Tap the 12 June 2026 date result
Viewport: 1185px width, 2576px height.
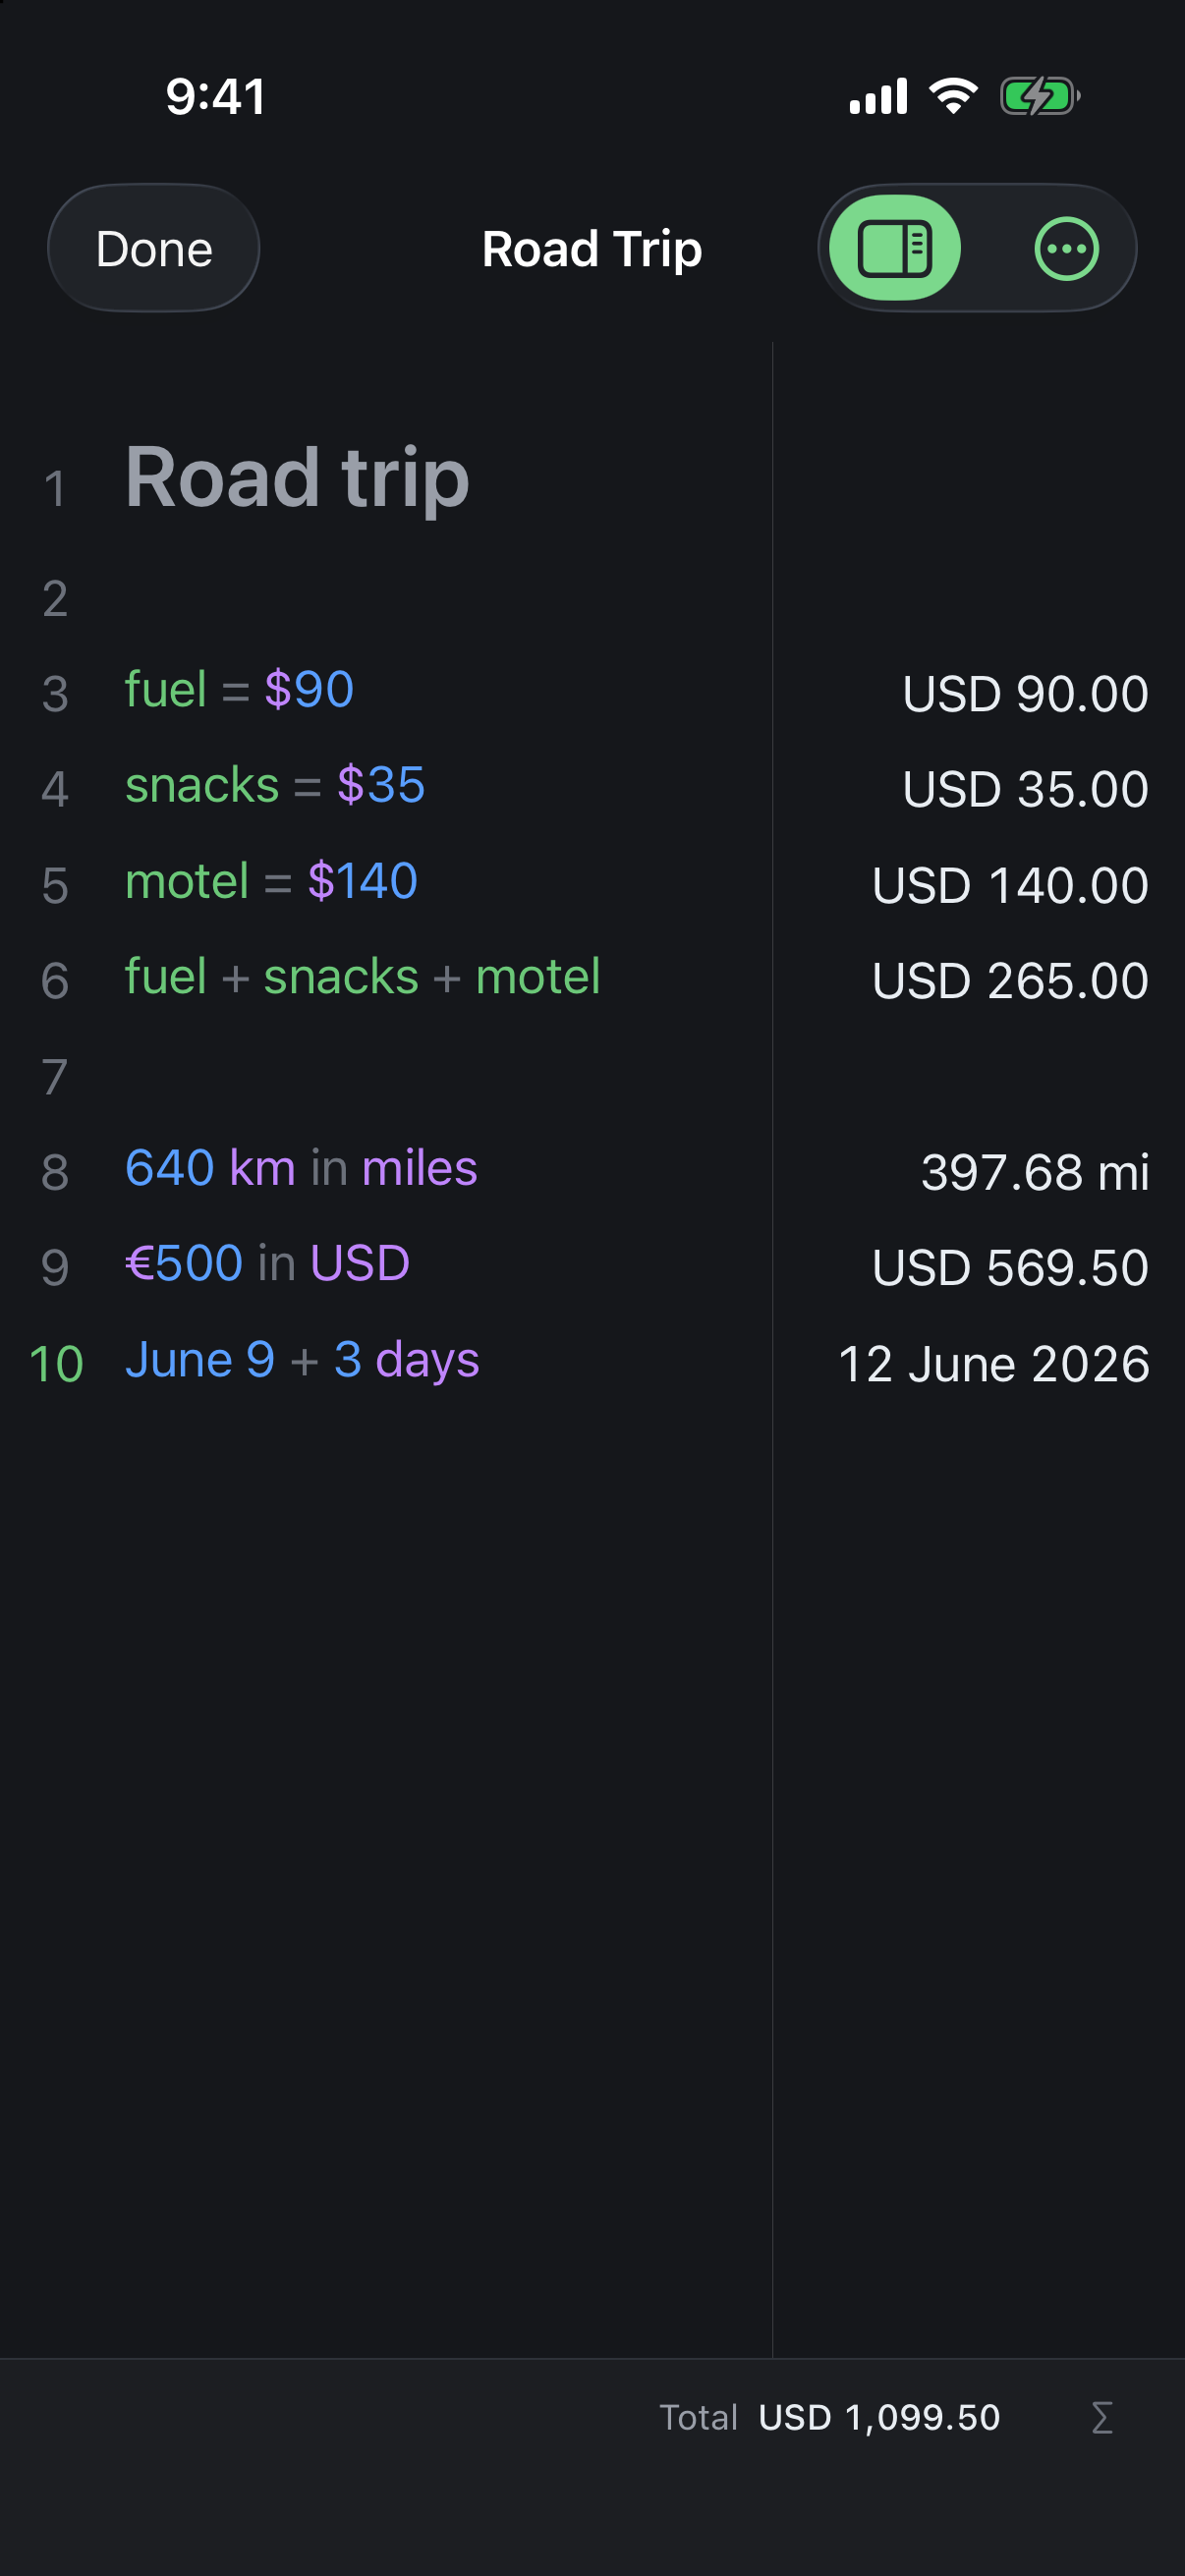point(994,1363)
